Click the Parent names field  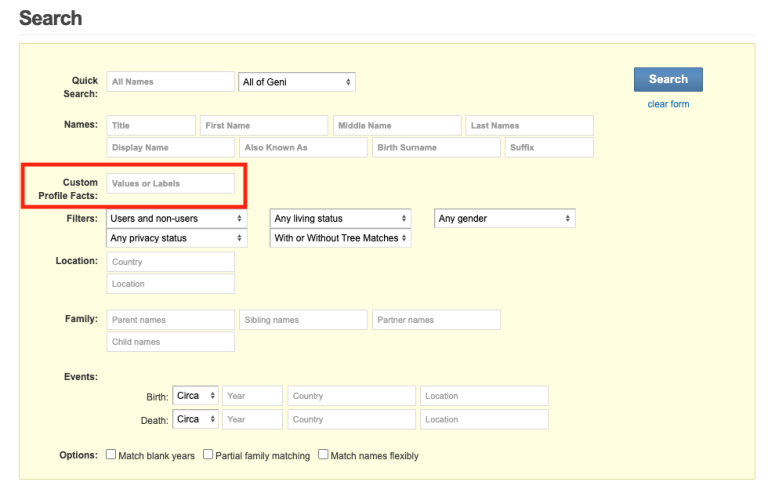pos(170,320)
